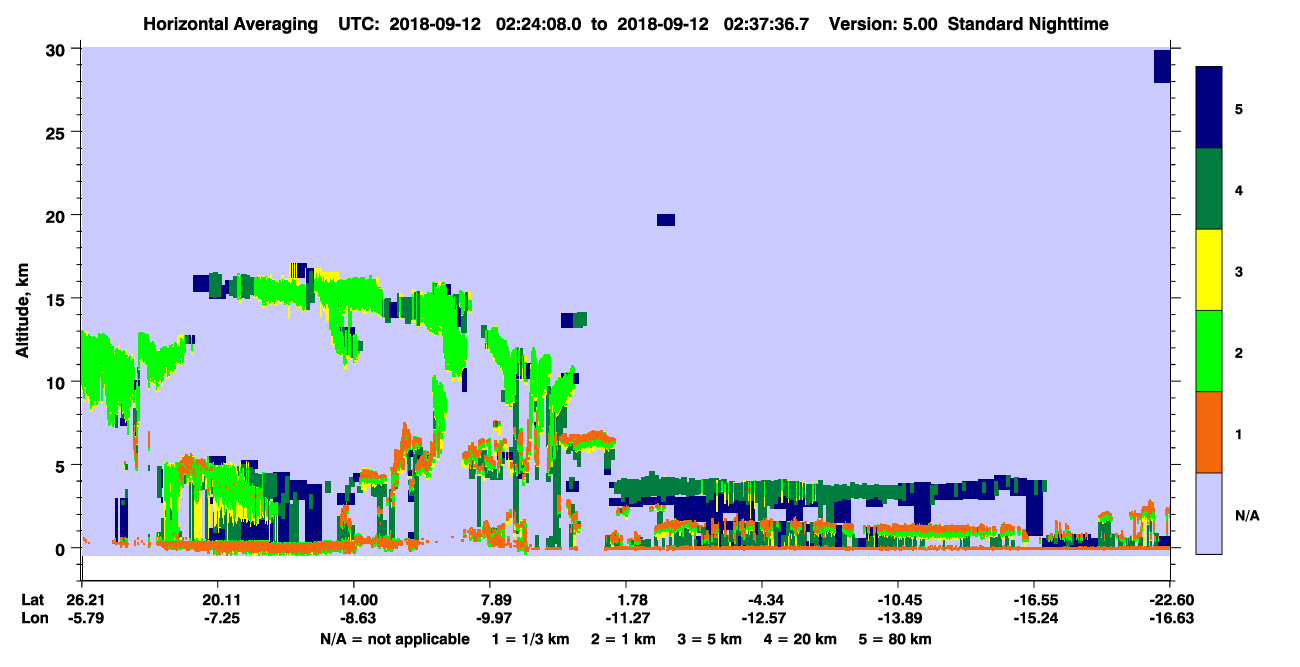Click longitude value -15.24
This screenshot has height=667, width=1300.
pyautogui.click(x=1034, y=619)
